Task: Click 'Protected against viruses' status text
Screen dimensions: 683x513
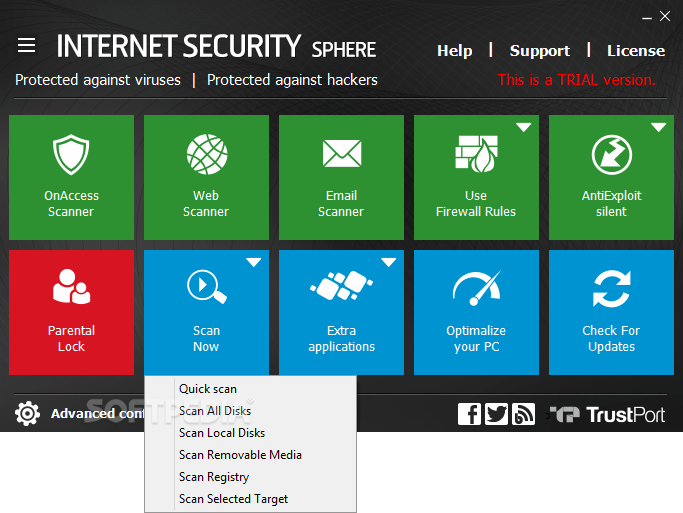Action: pos(98,80)
